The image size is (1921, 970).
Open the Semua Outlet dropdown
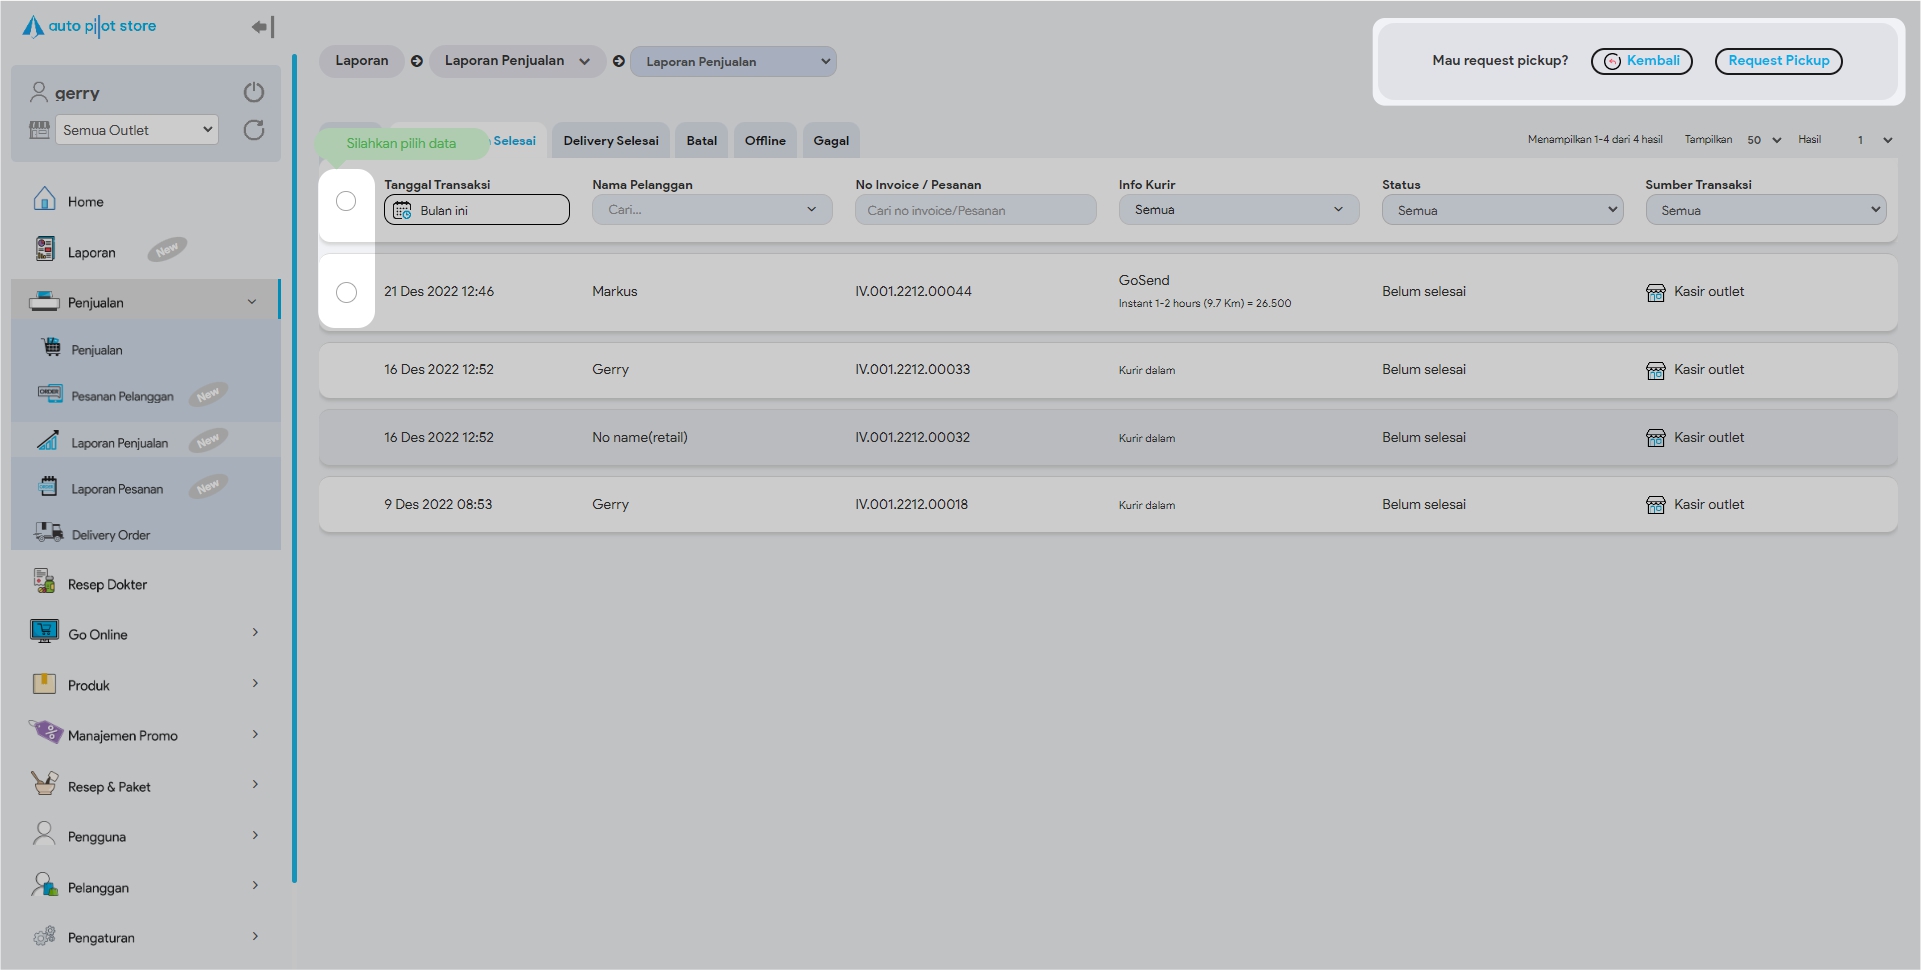pos(137,130)
